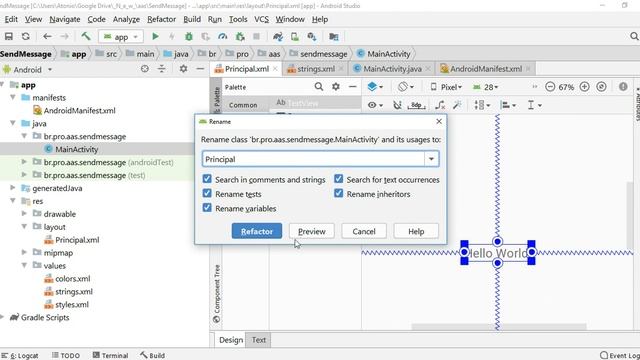
Task: Toggle autoconnect magnet icon
Action: [397, 105]
